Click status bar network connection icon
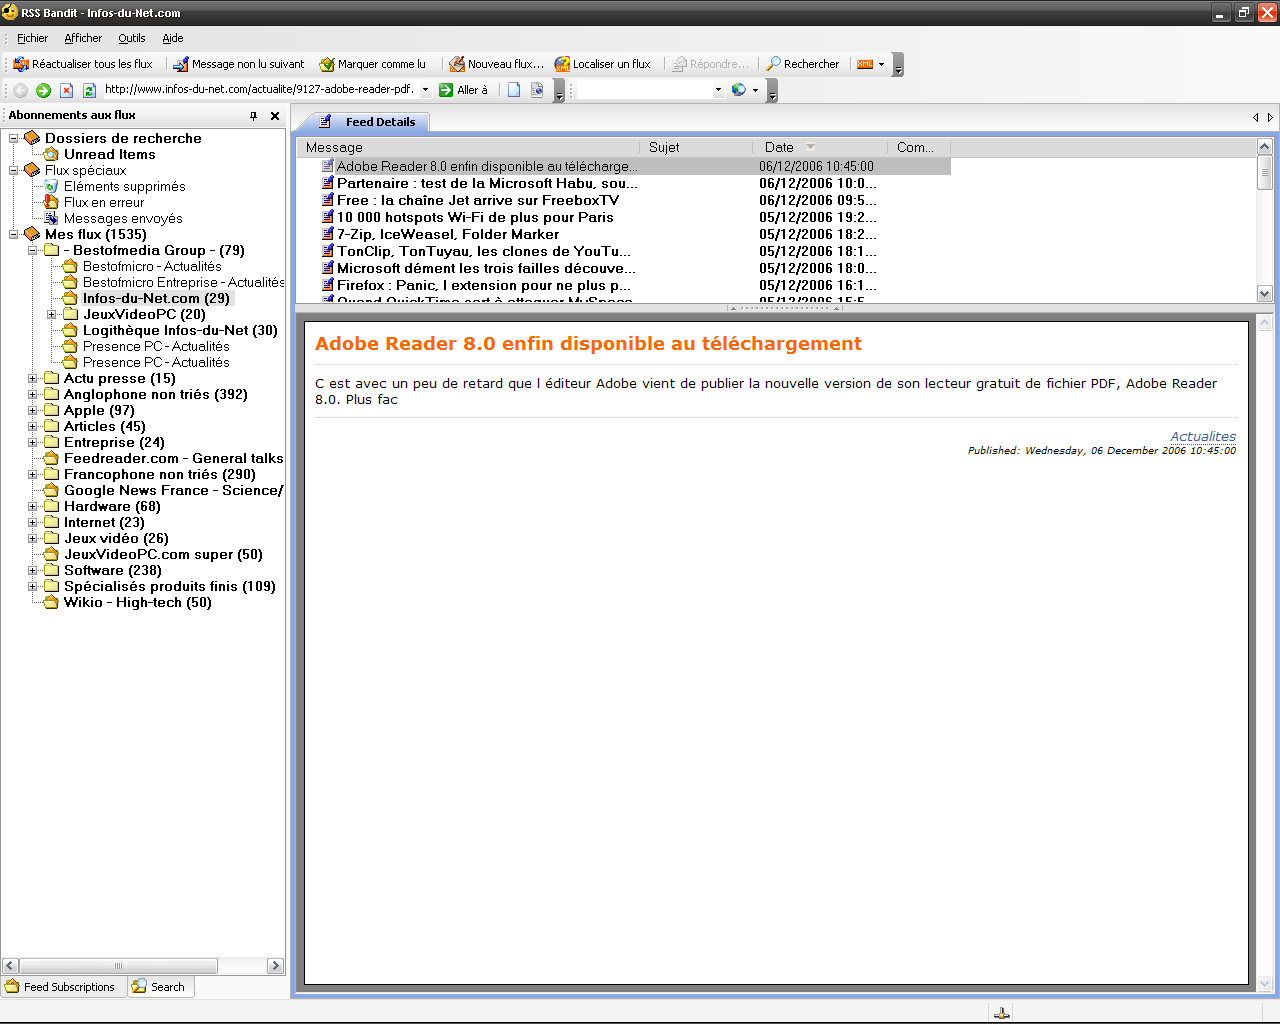This screenshot has width=1280, height=1024. coord(1001,1013)
